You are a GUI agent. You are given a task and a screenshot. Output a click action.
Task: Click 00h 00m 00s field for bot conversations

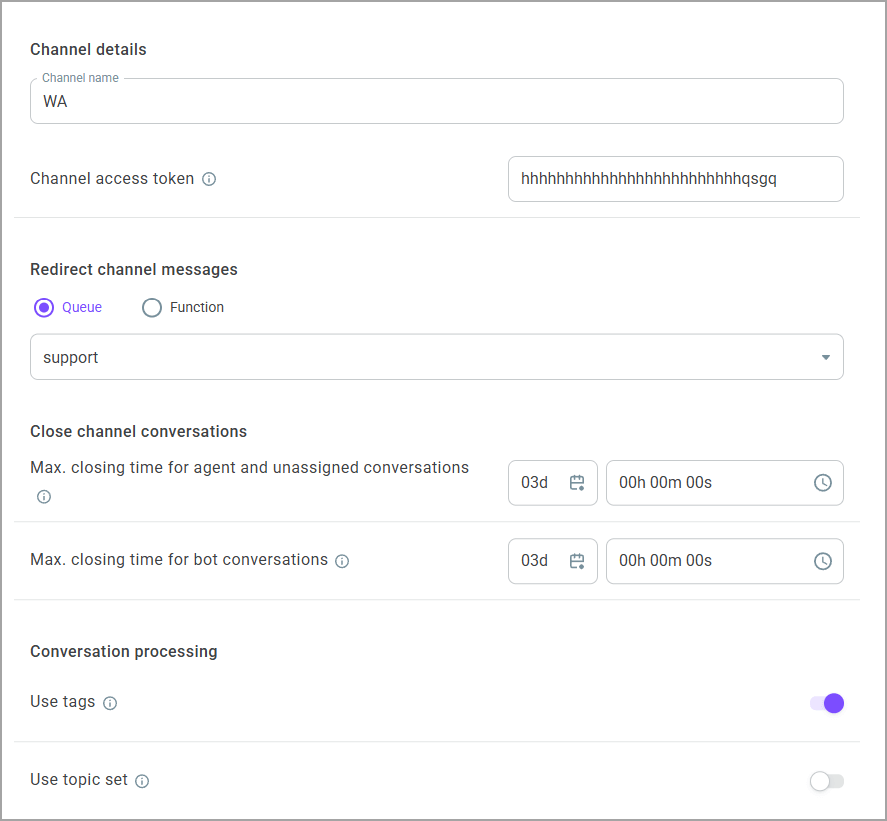725,561
